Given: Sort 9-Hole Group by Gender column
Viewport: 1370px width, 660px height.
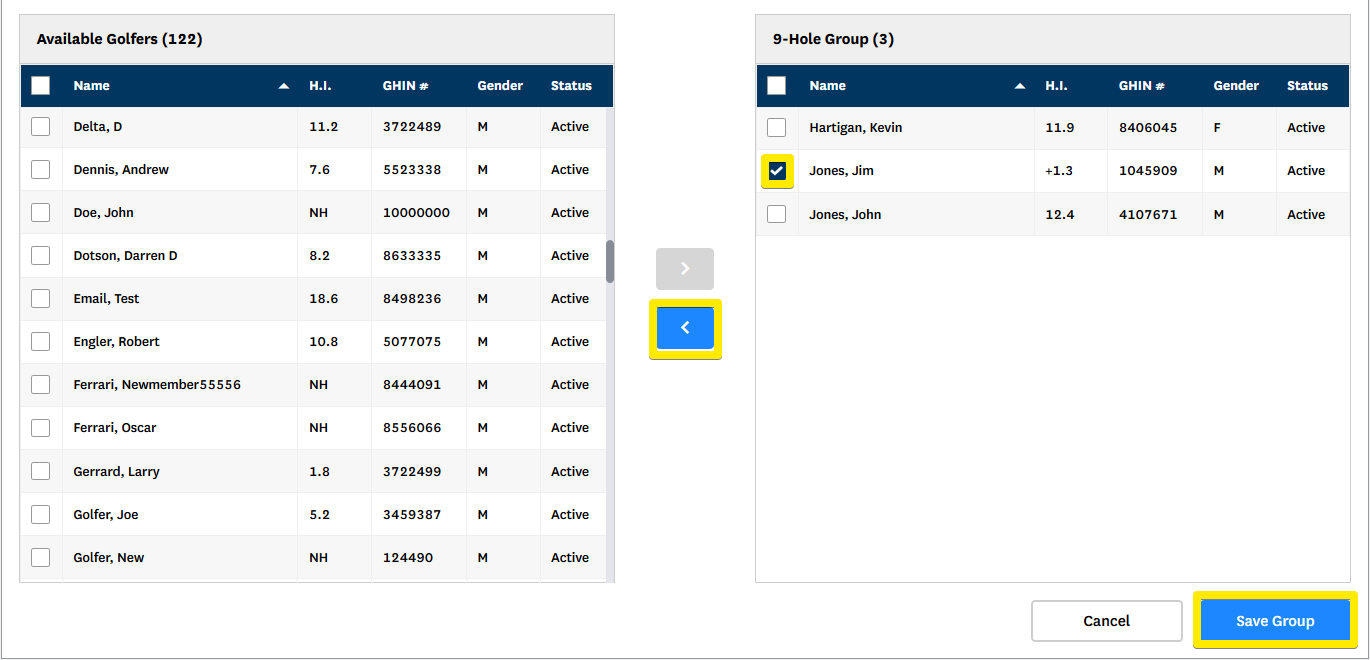Looking at the screenshot, I should pos(1236,86).
